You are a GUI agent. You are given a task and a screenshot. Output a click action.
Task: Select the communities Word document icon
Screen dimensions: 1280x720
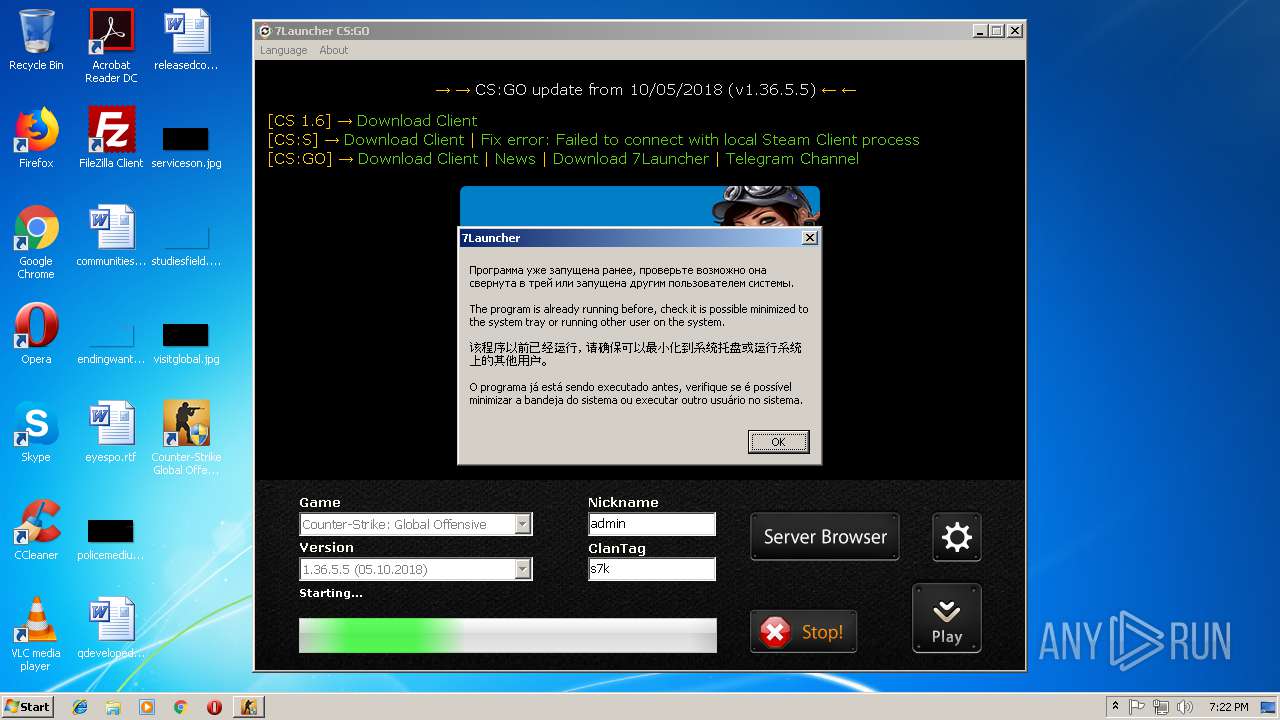point(111,236)
